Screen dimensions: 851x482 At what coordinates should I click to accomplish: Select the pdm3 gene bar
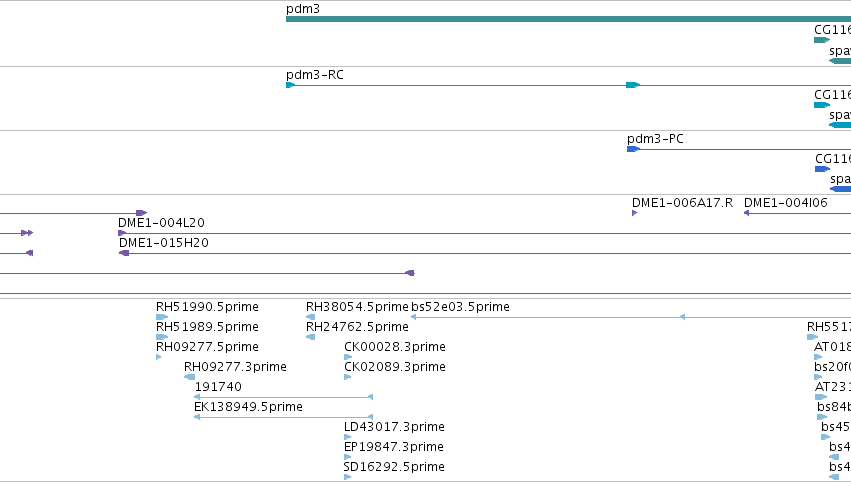coord(568,19)
